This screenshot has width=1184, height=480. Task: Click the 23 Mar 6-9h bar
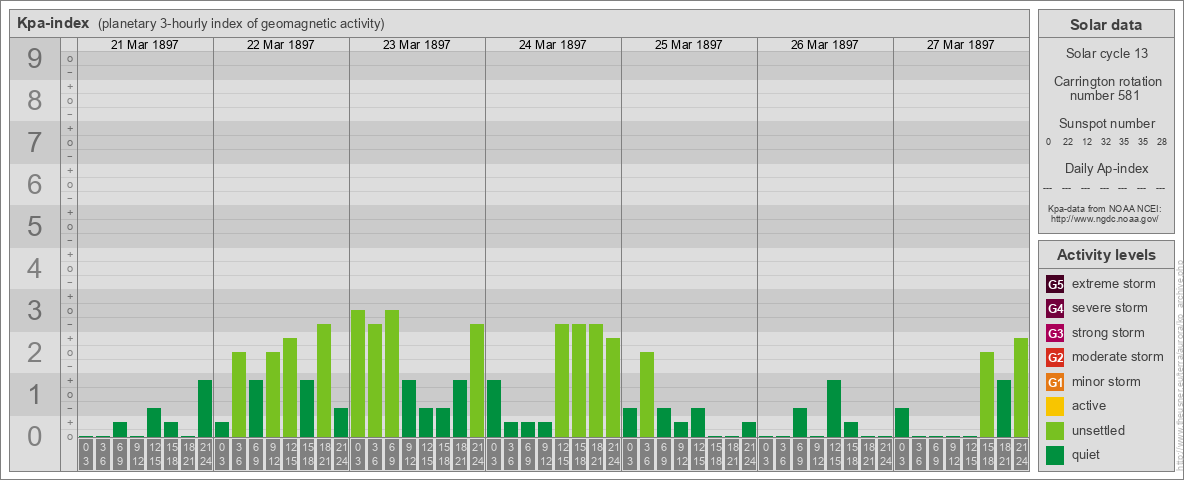click(x=392, y=374)
